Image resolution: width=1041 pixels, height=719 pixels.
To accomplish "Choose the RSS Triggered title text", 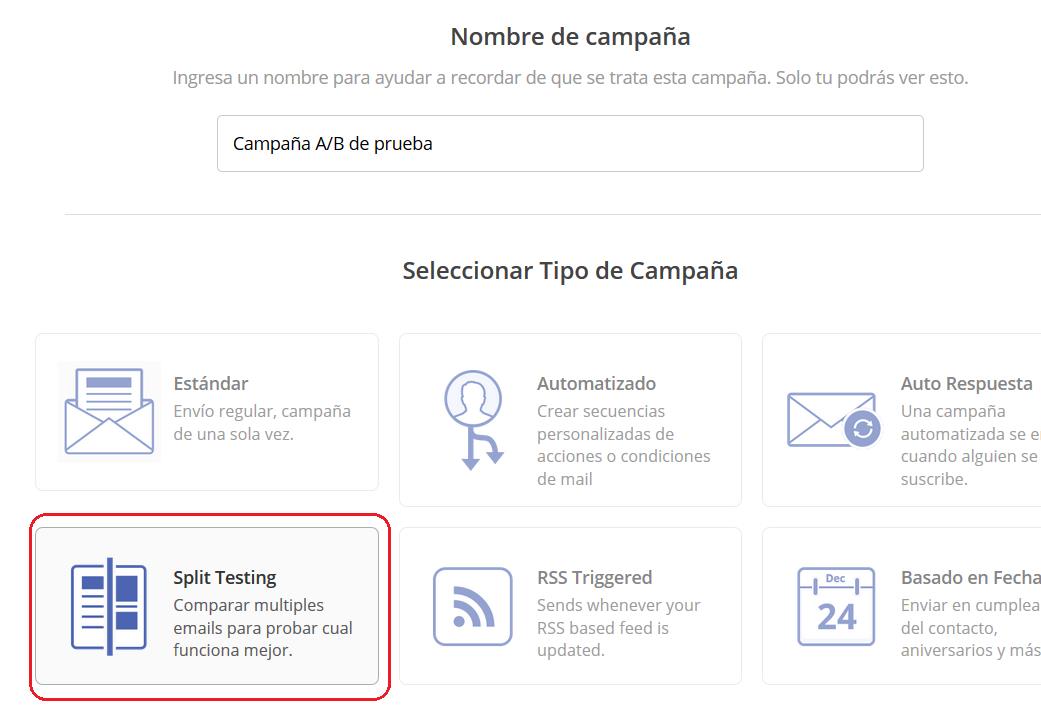I will tap(594, 577).
